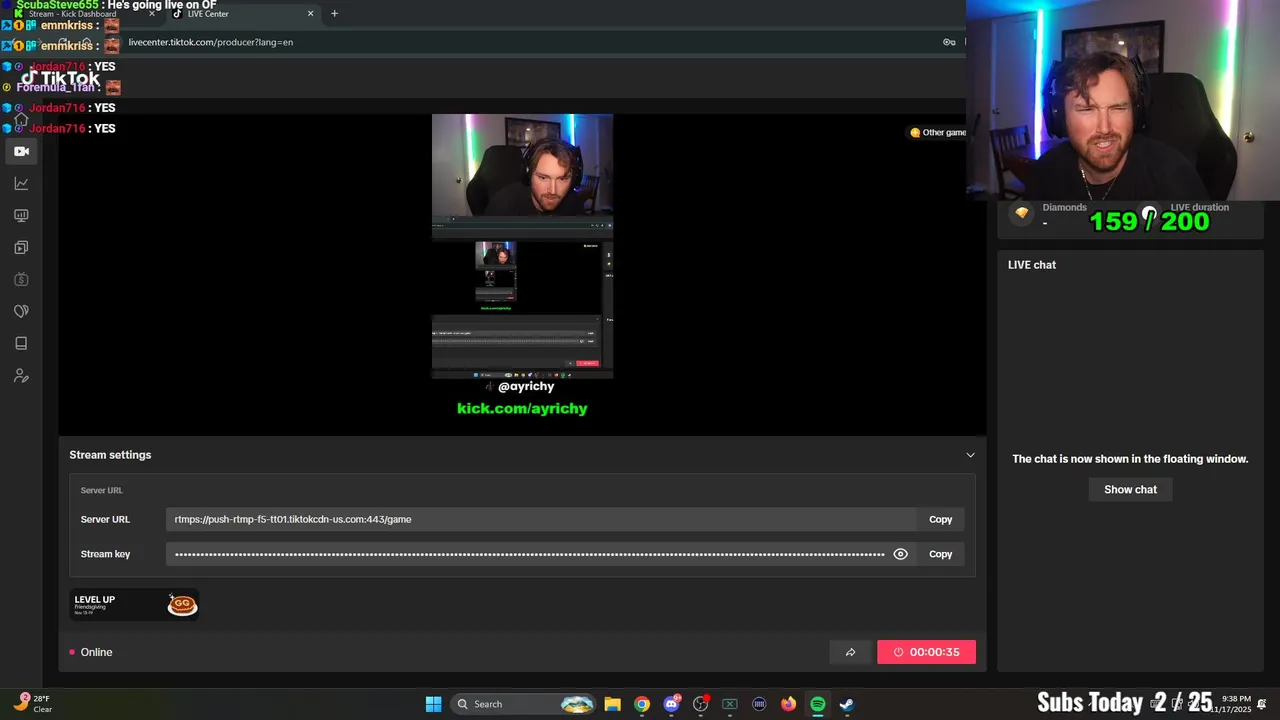This screenshot has width=1280, height=720.
Task: Open Spotify from taskbar
Action: pos(818,704)
